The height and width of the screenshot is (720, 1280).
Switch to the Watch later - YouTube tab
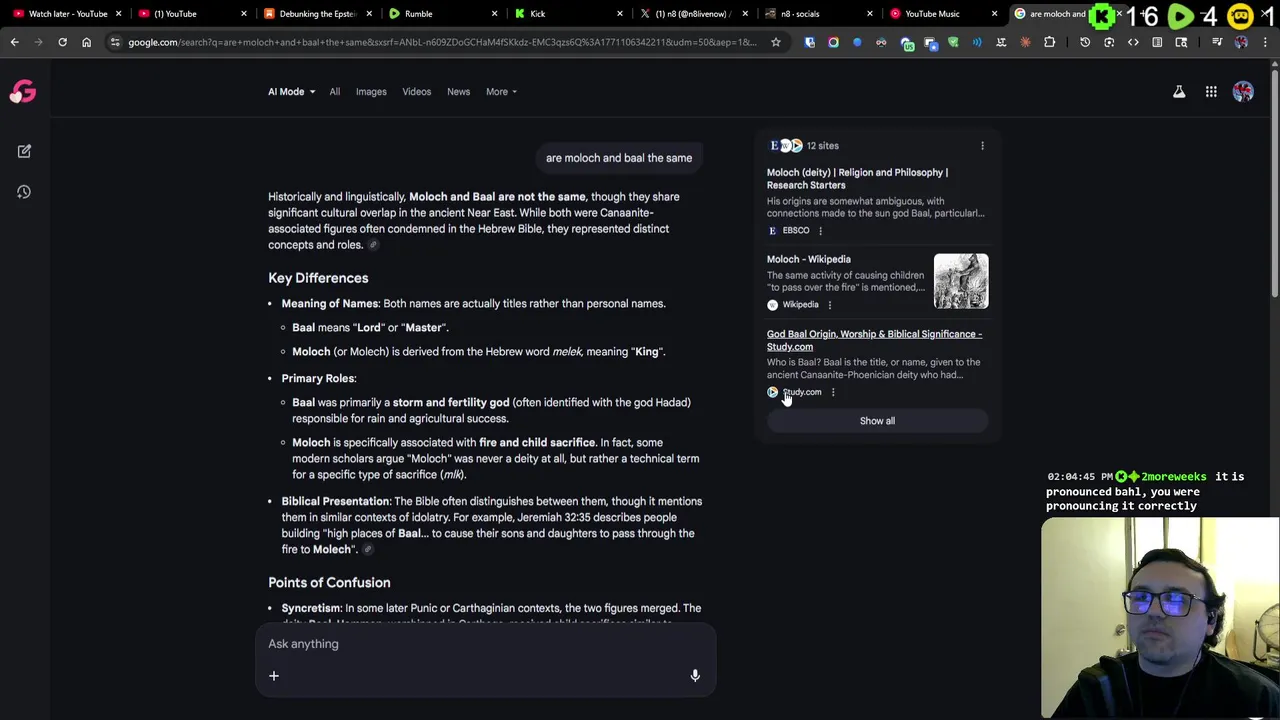(65, 14)
